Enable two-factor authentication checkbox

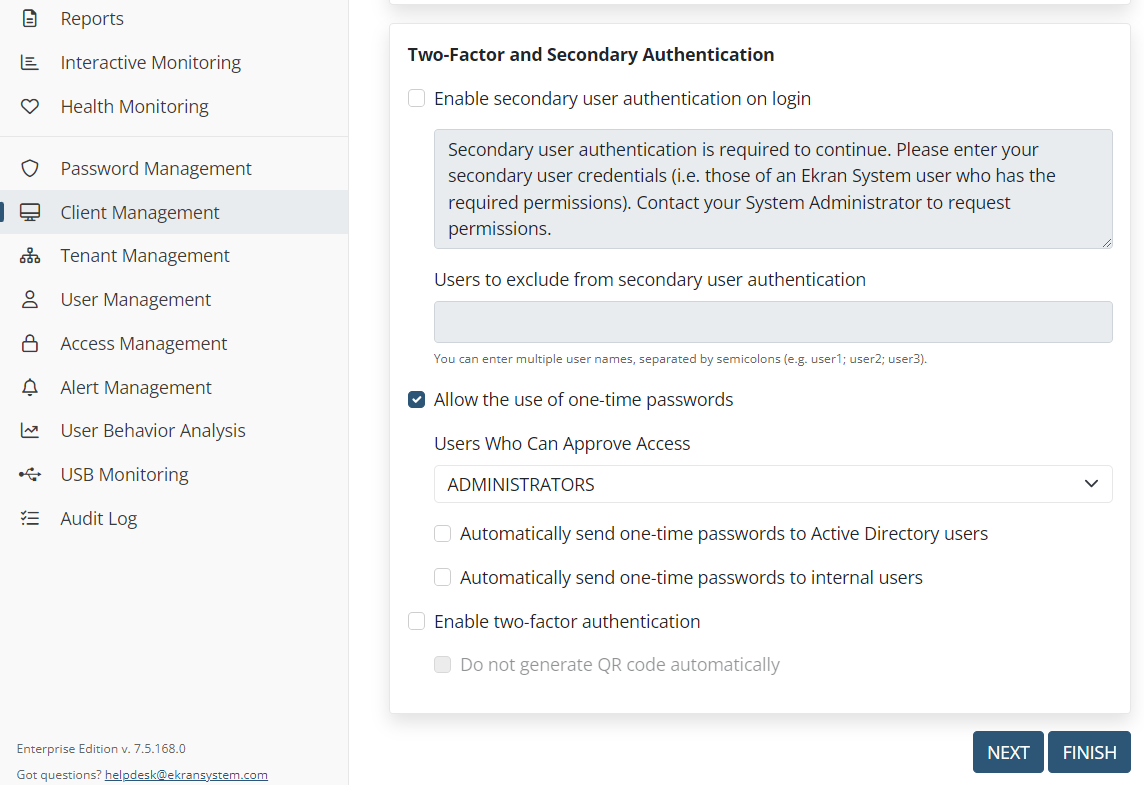tap(417, 622)
